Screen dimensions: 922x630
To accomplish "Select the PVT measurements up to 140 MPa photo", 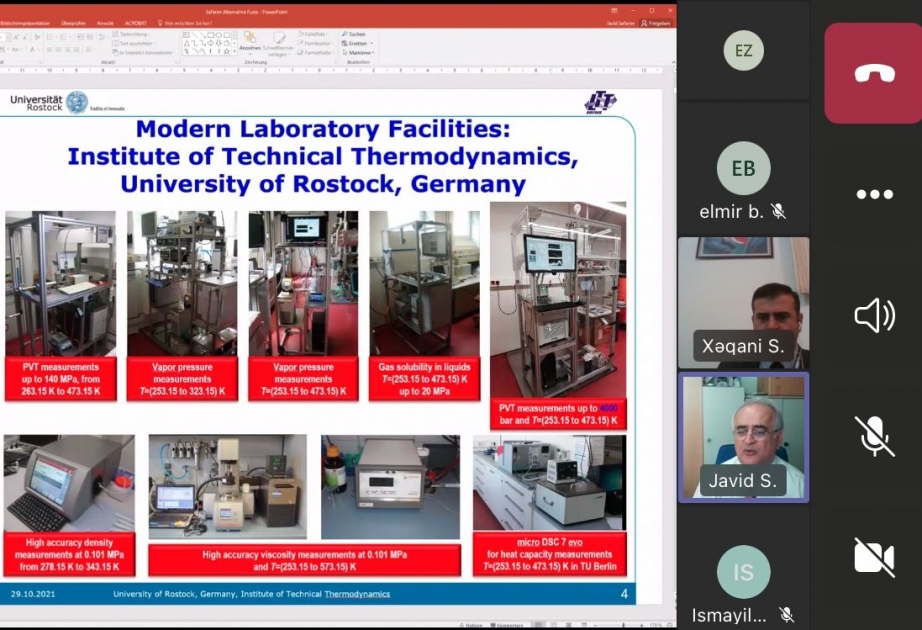I will (61, 284).
